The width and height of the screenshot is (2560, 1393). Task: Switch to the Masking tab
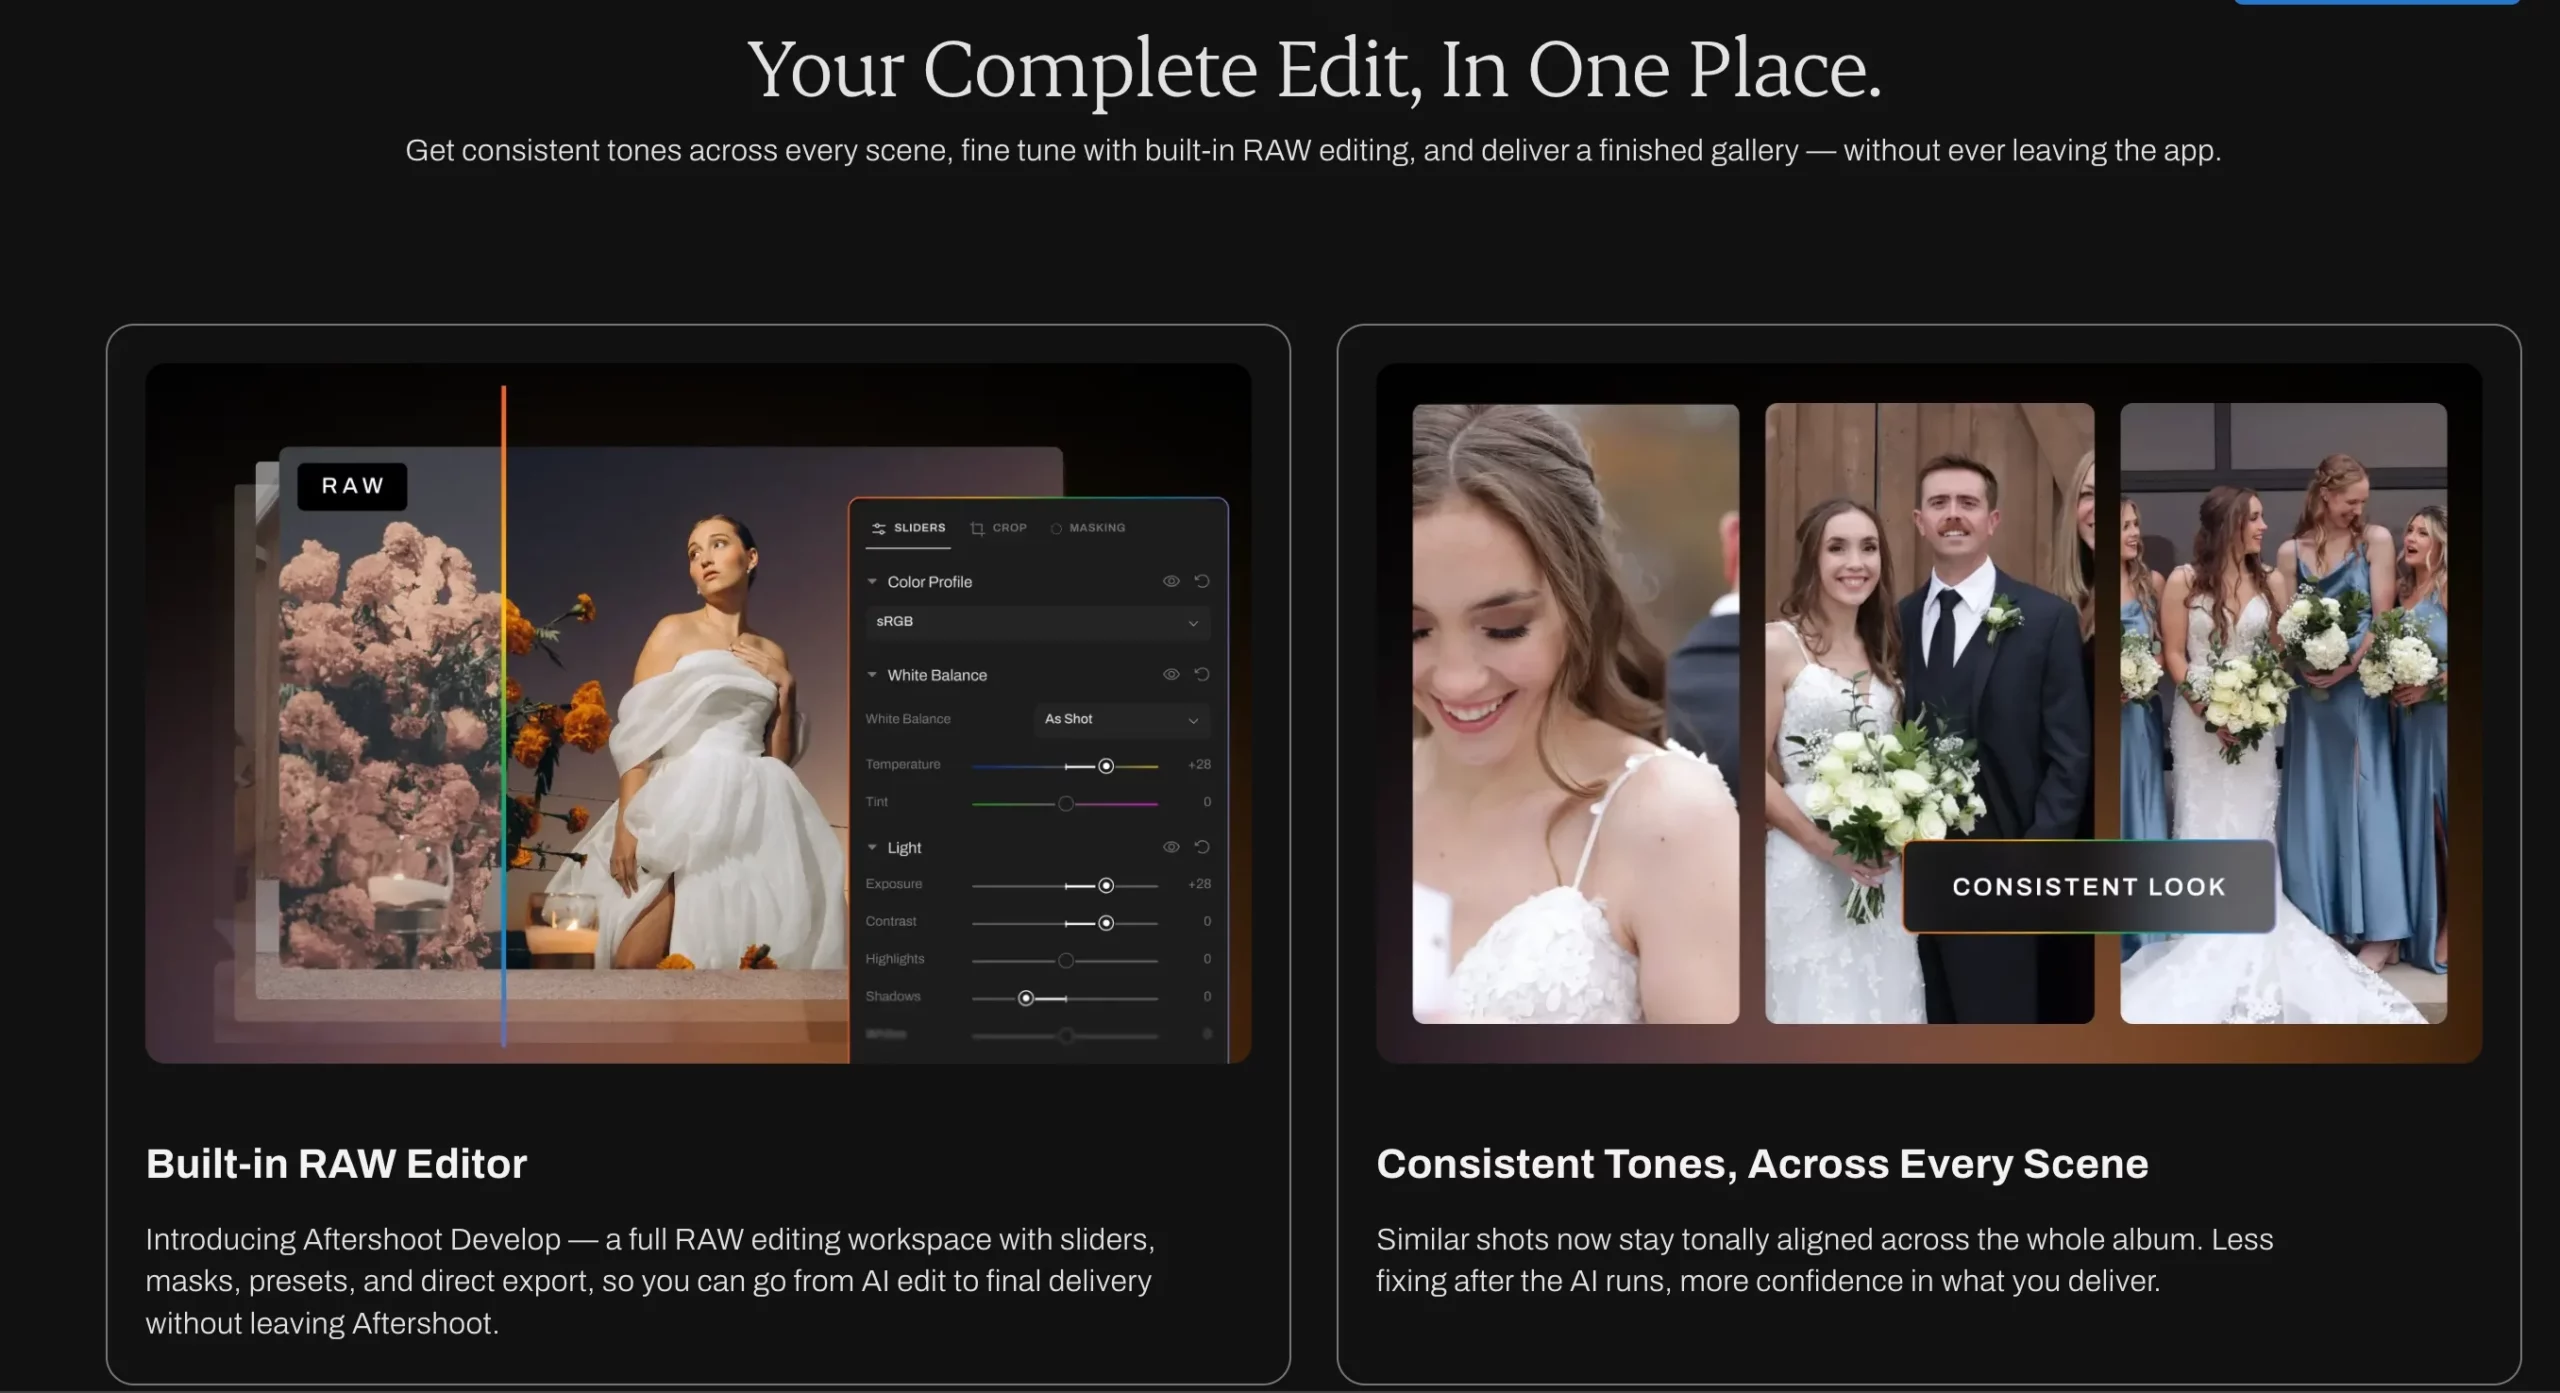(x=1088, y=528)
